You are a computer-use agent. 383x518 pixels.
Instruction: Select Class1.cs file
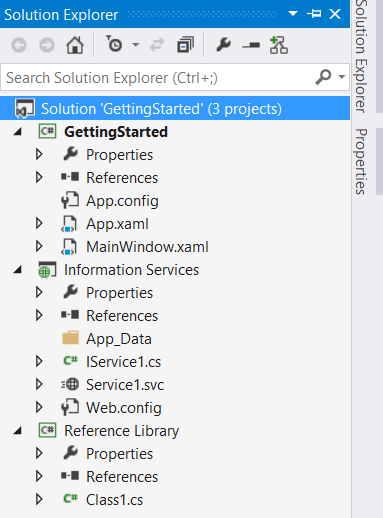pos(114,500)
